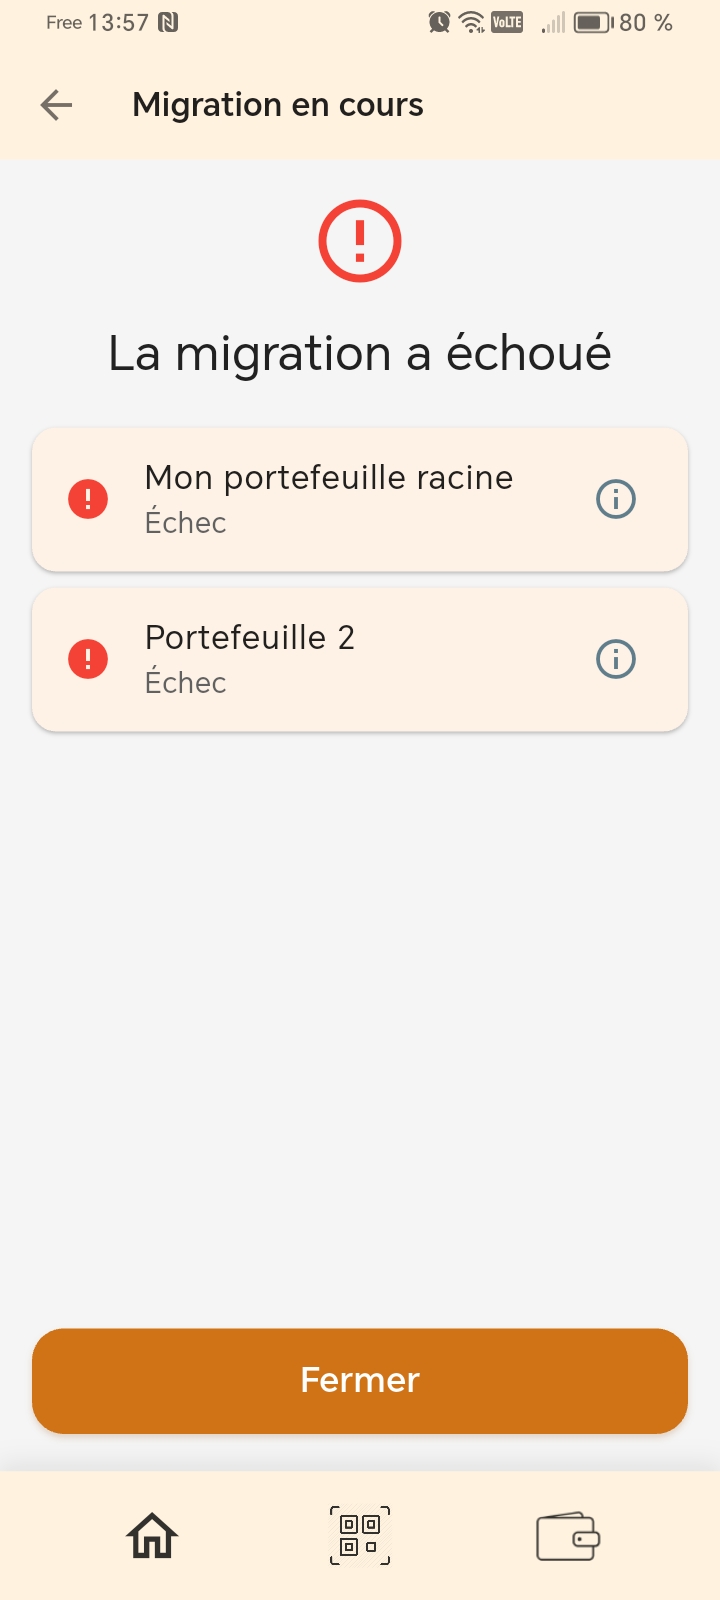The height and width of the screenshot is (1600, 720).
Task: Tap the La migration a échoué heading
Action: (x=360, y=353)
